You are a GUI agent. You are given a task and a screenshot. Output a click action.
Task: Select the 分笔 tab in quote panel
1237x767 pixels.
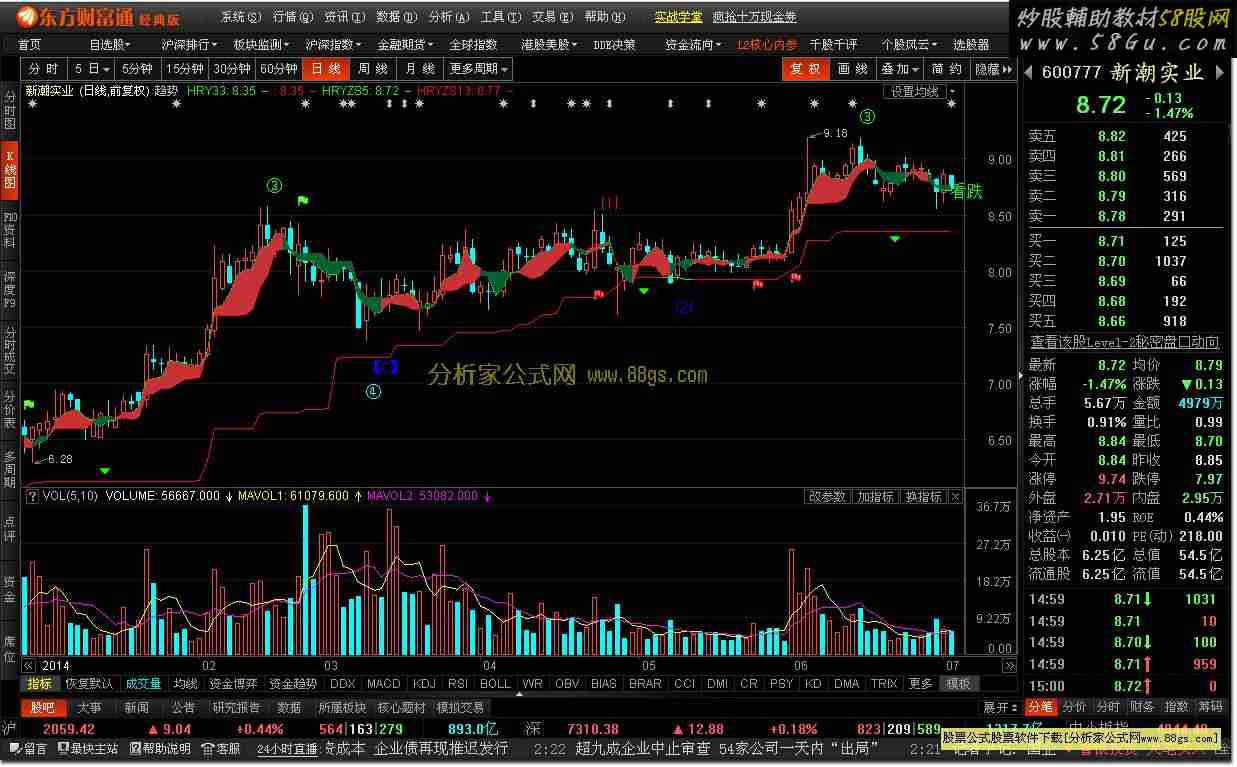tap(1040, 707)
